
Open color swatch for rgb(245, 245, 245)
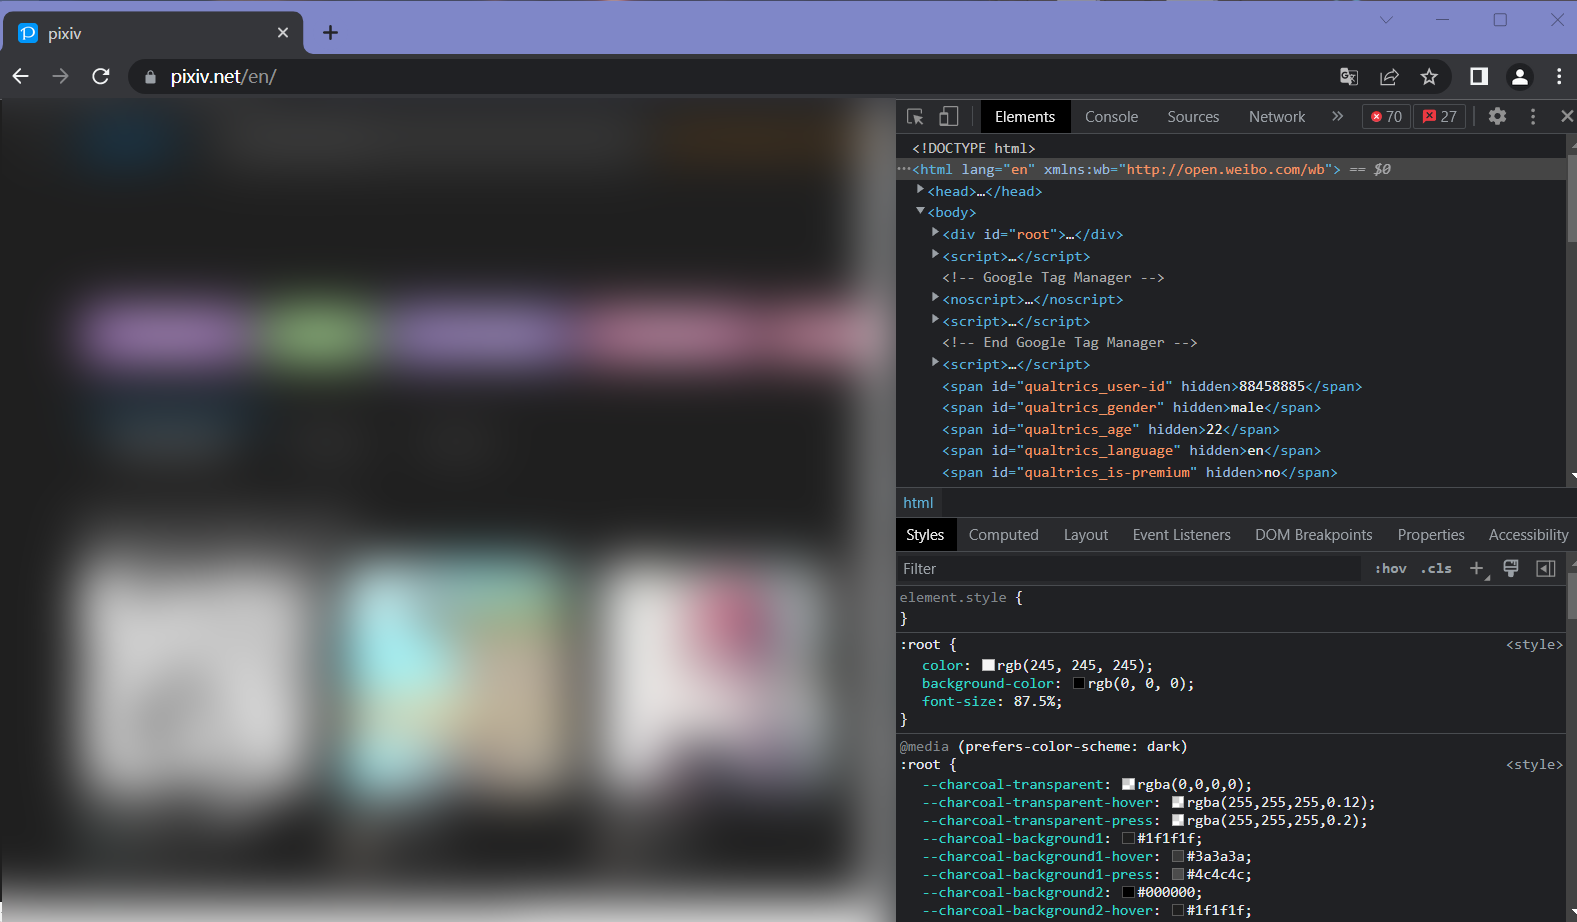point(988,665)
